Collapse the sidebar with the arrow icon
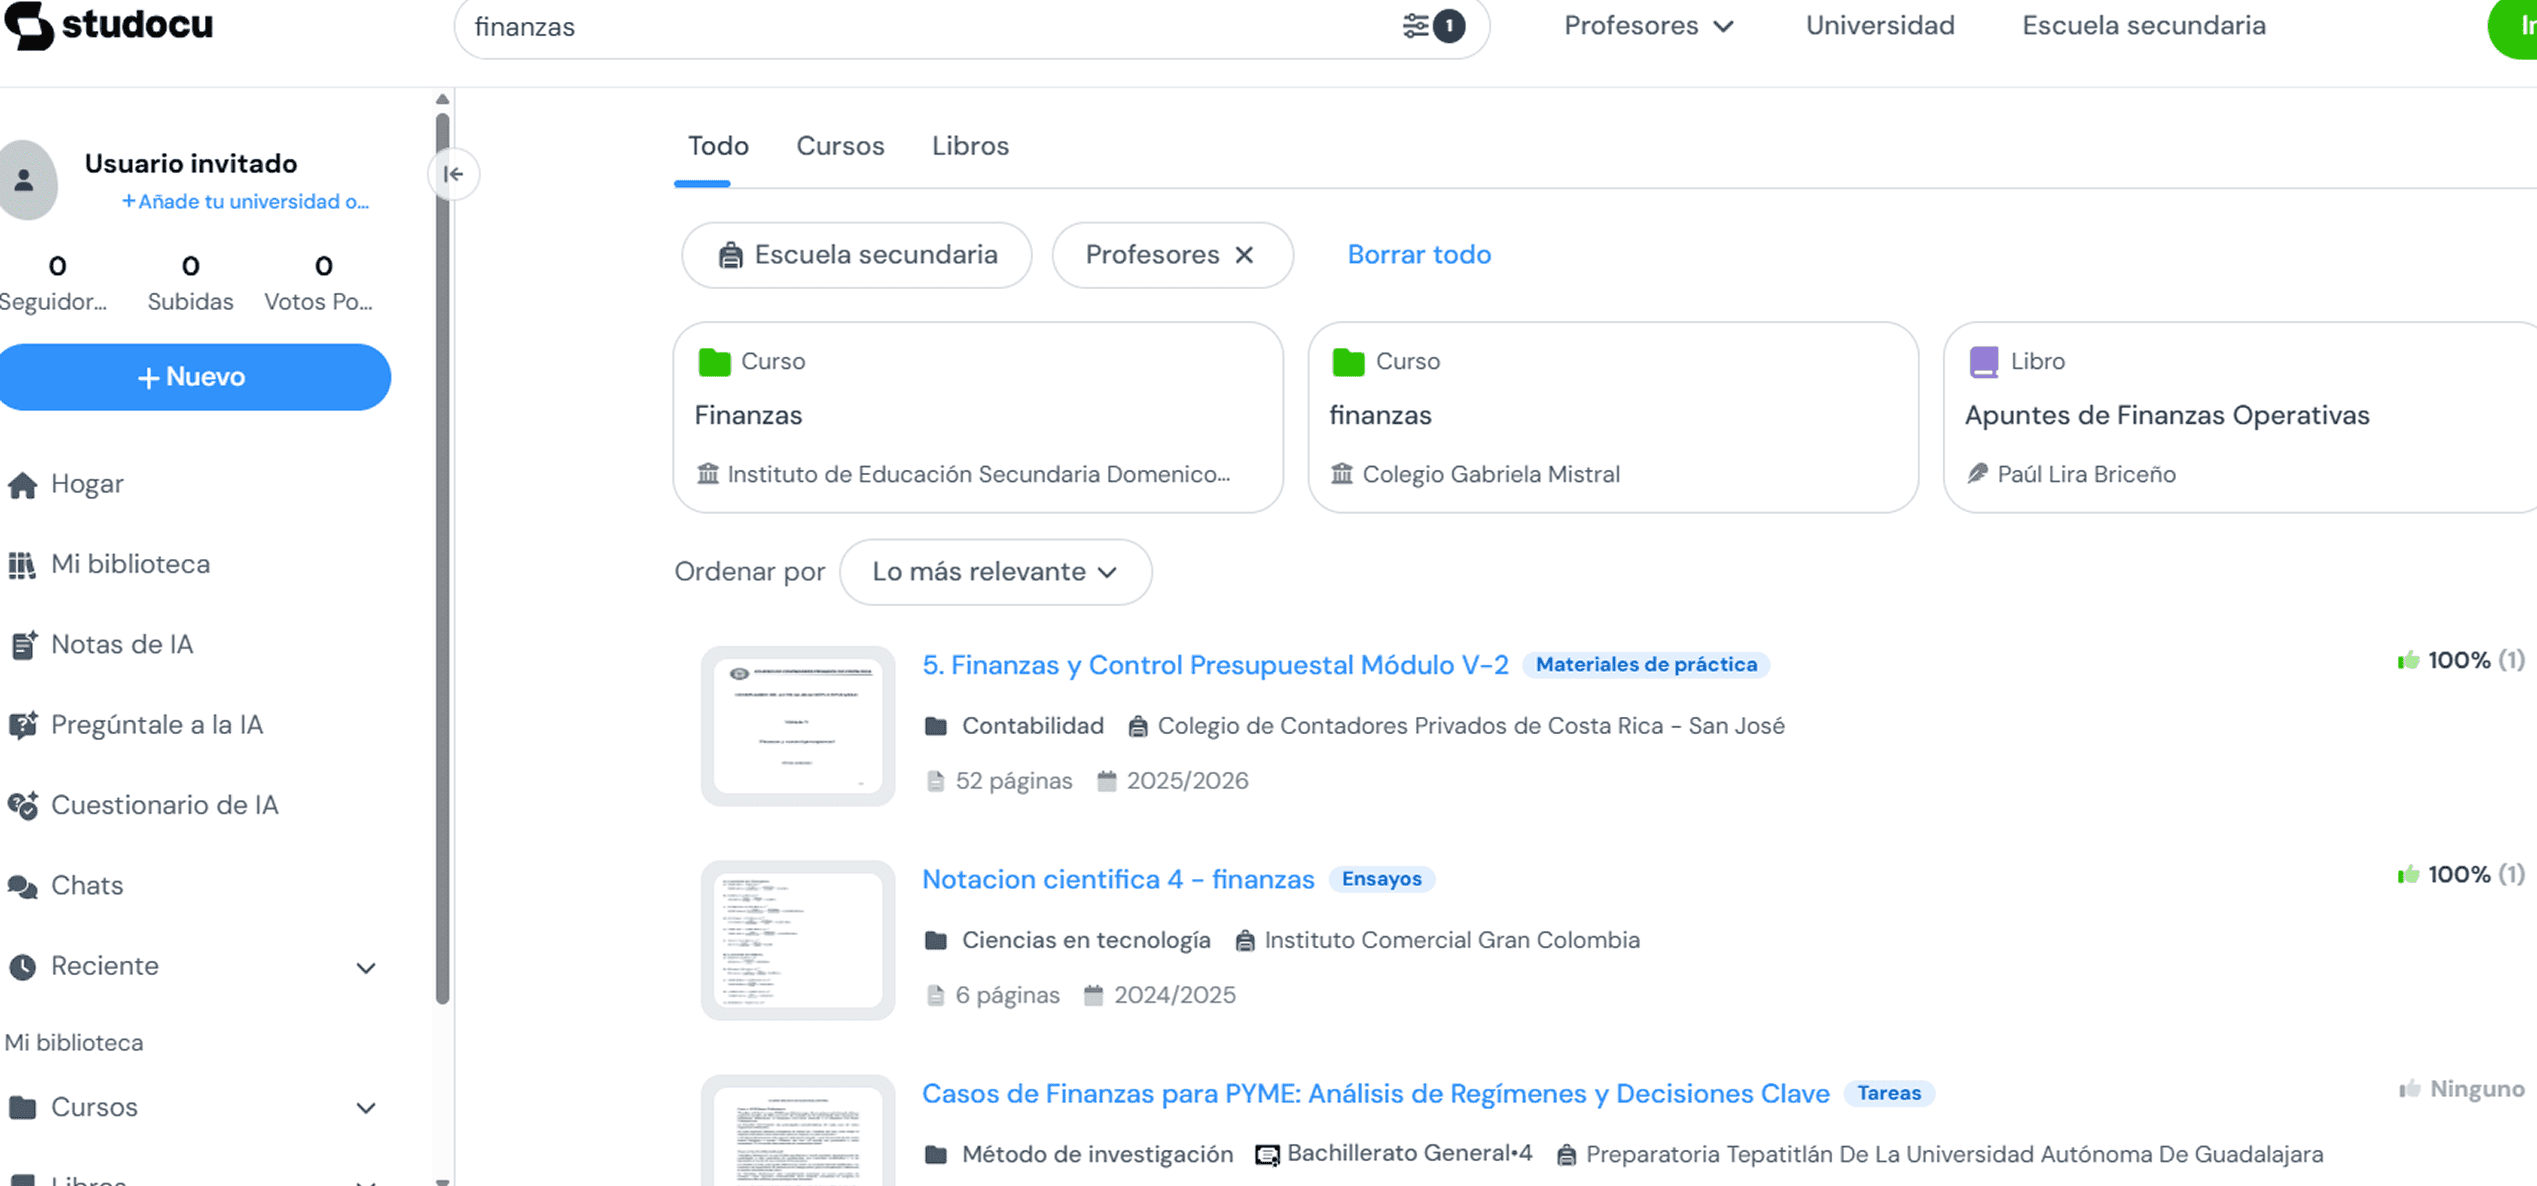Image resolution: width=2537 pixels, height=1186 pixels. (453, 174)
